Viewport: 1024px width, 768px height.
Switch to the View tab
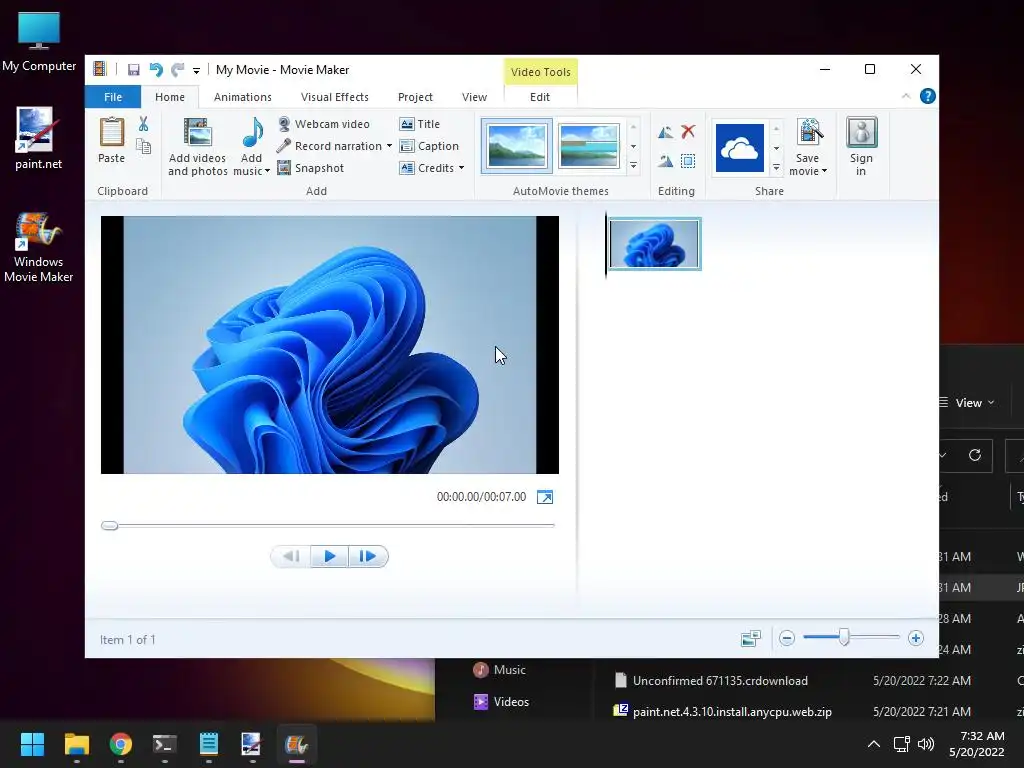(474, 97)
